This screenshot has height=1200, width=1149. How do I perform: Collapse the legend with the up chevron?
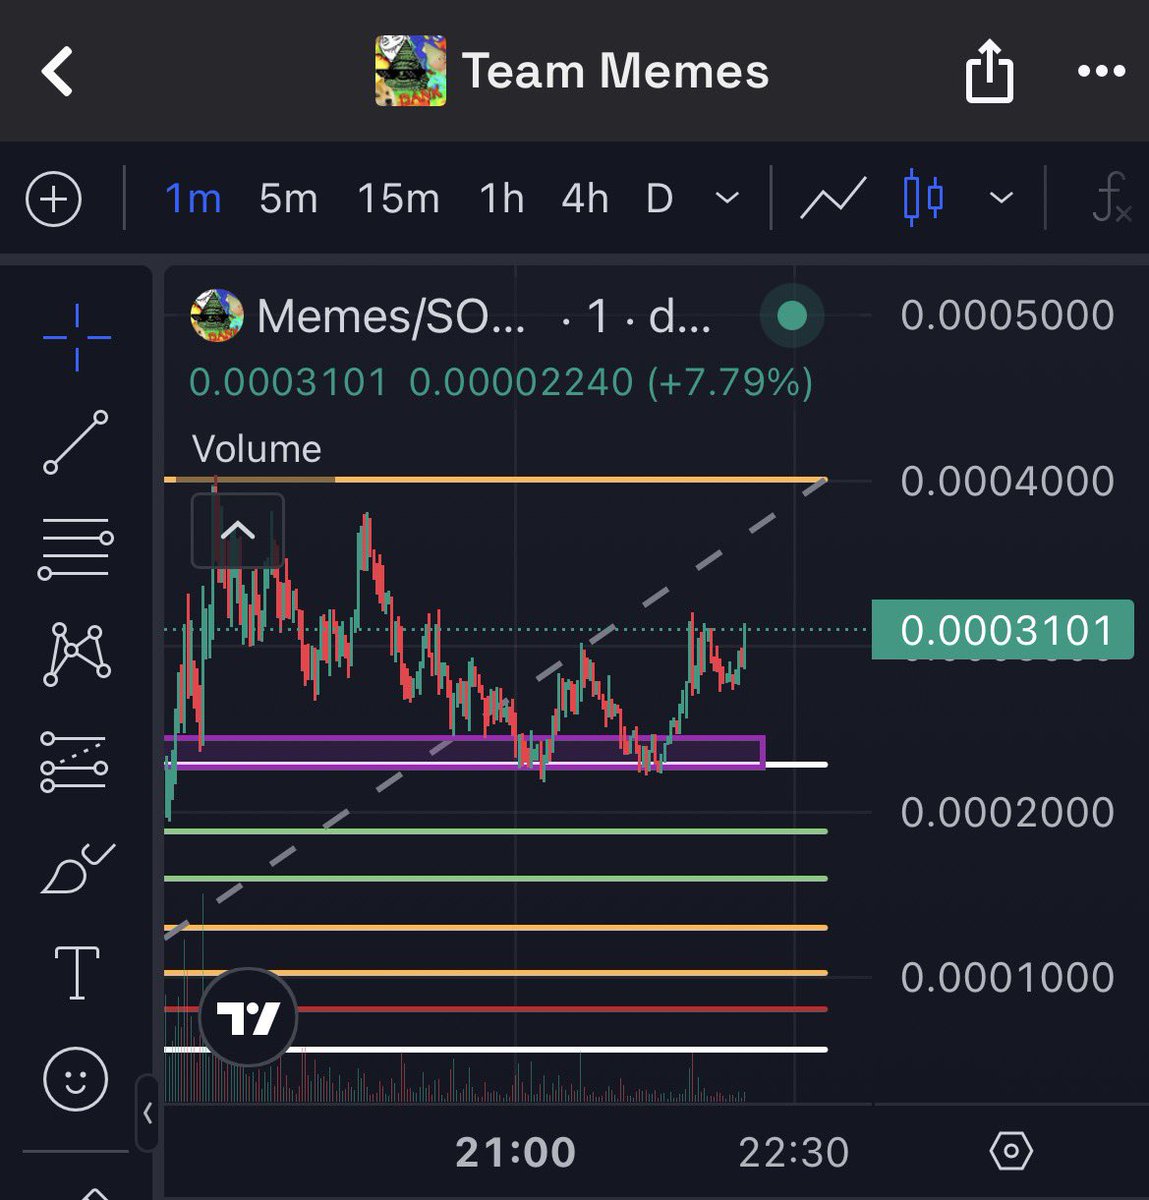coord(237,531)
